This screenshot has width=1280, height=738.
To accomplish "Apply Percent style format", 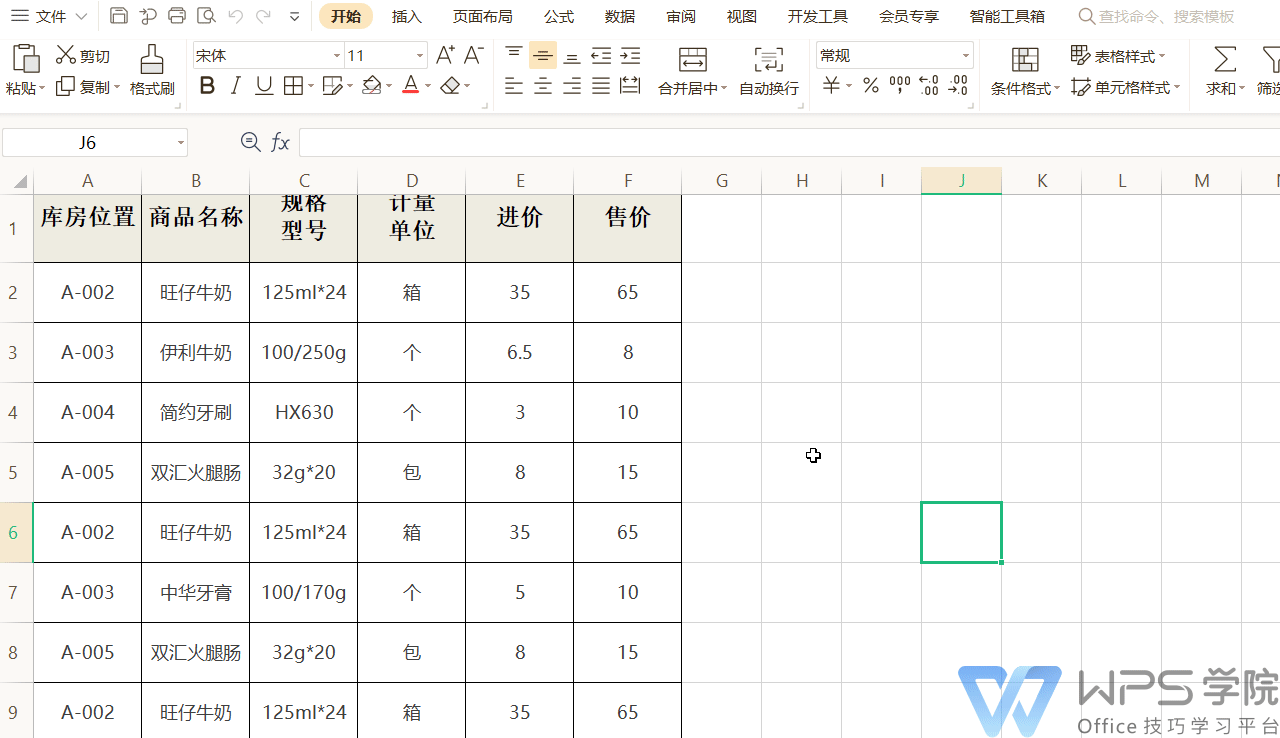I will (x=871, y=86).
